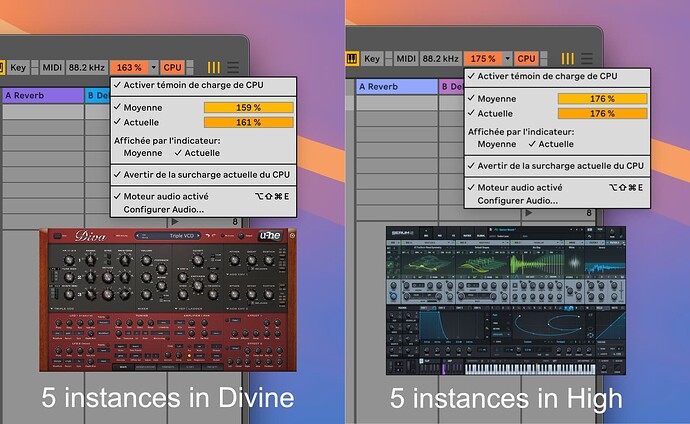Select Moyenne under Affichée par l'indicateur, 176 % menu
The width and height of the screenshot is (690, 424).
[496, 144]
